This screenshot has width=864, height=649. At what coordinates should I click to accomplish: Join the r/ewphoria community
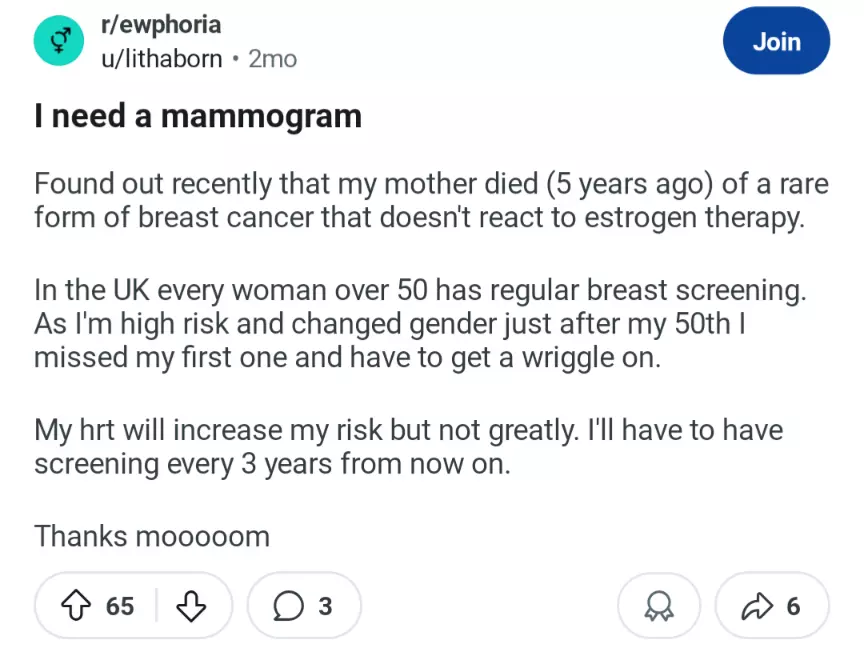[x=776, y=42]
